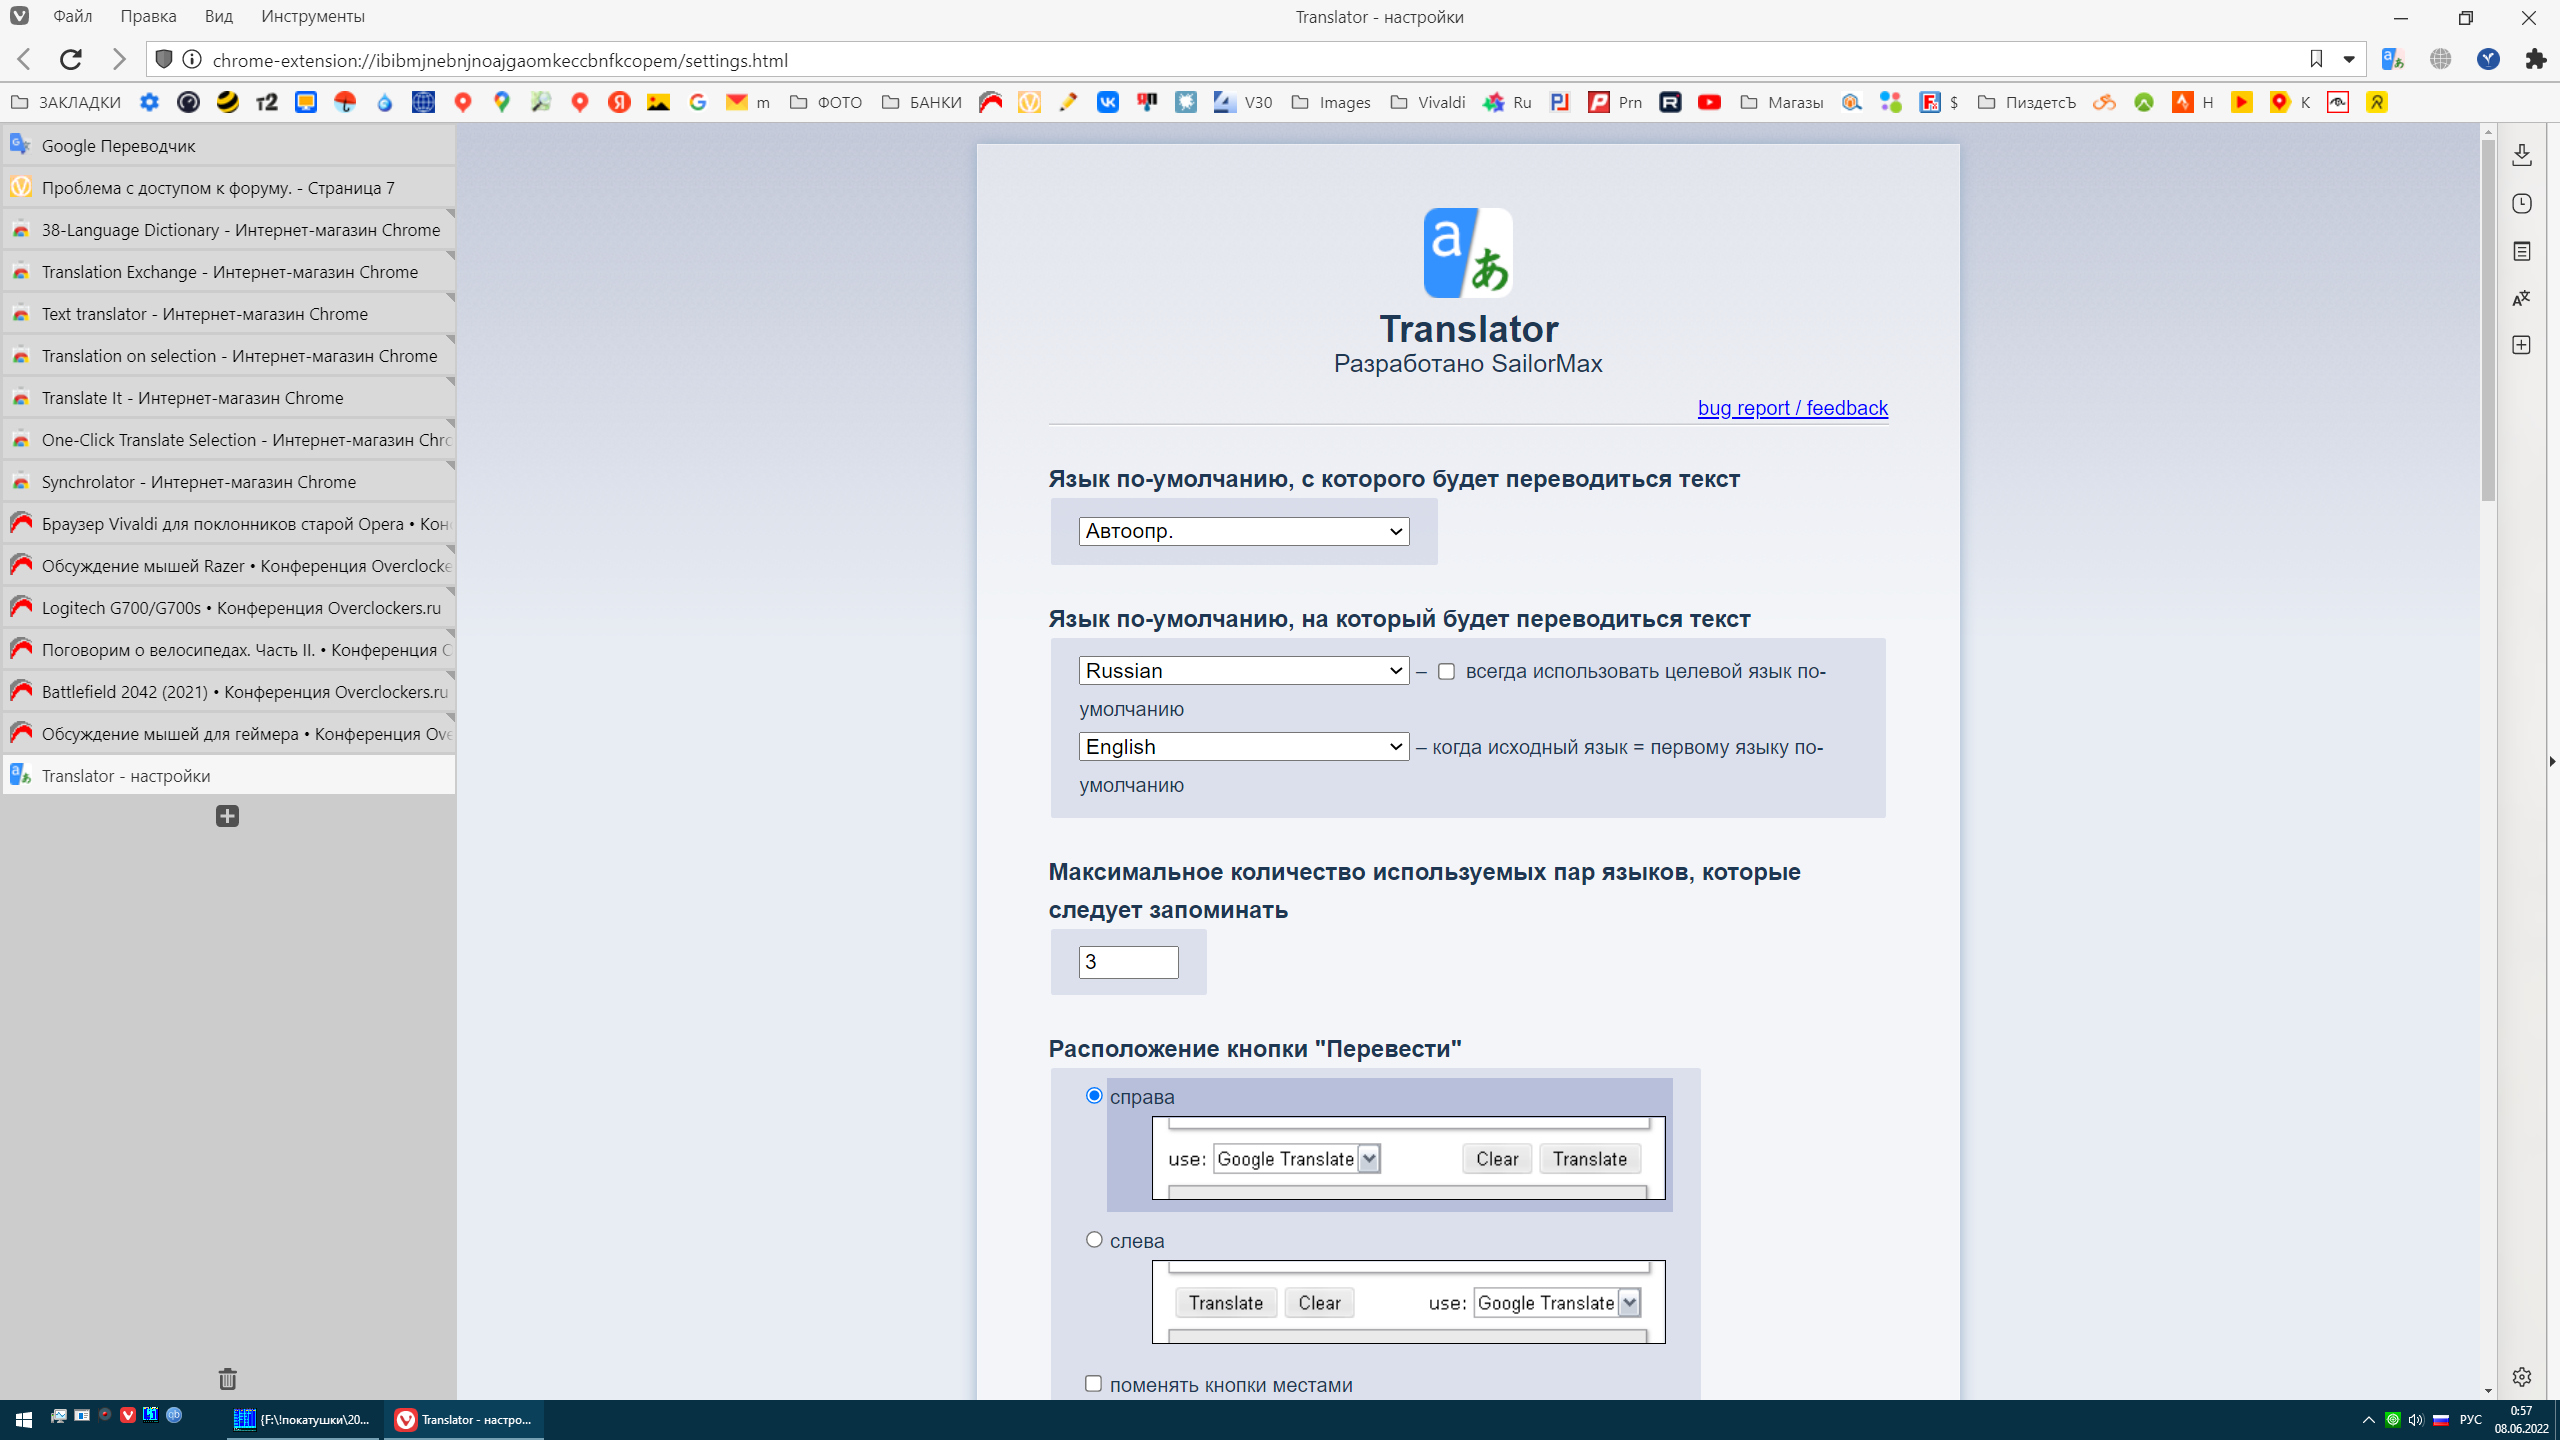Open the English secondary language dropdown
The image size is (2560, 1440).
click(x=1243, y=747)
